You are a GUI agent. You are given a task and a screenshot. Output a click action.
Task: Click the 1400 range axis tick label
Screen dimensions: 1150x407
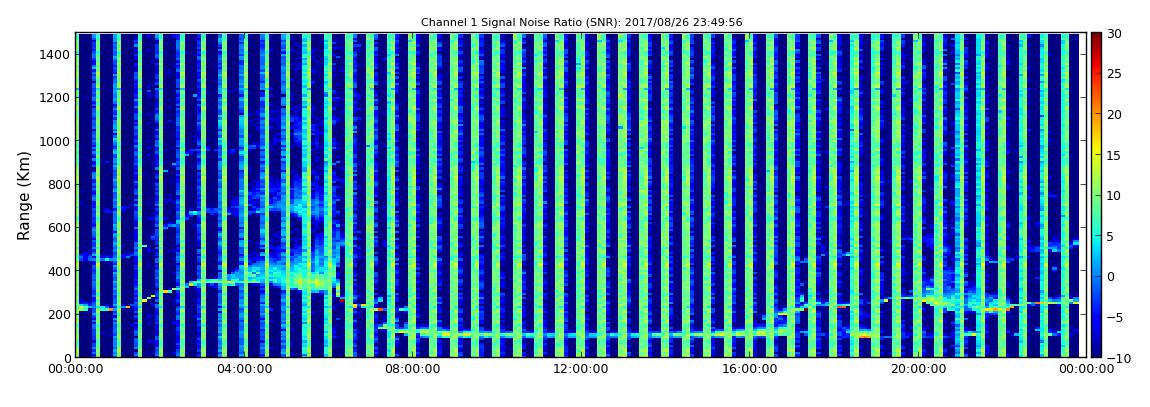[x=56, y=54]
